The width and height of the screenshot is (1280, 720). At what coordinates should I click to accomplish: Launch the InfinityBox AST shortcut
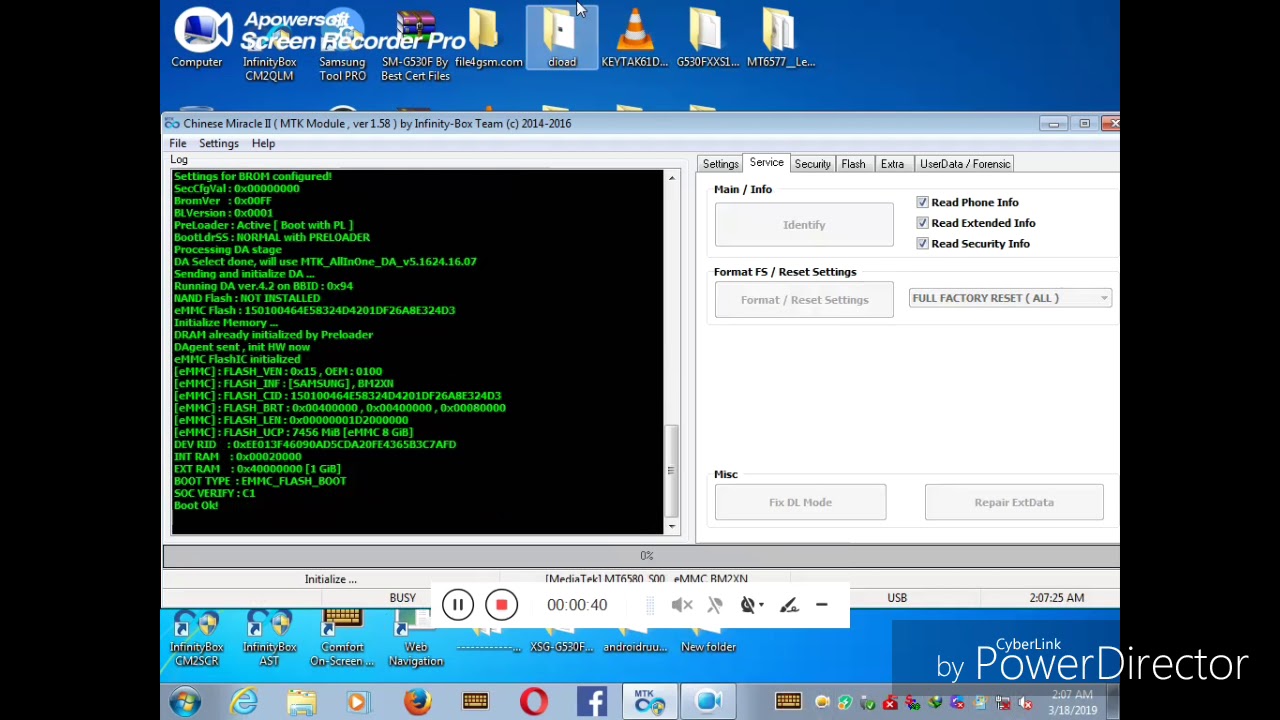269,640
